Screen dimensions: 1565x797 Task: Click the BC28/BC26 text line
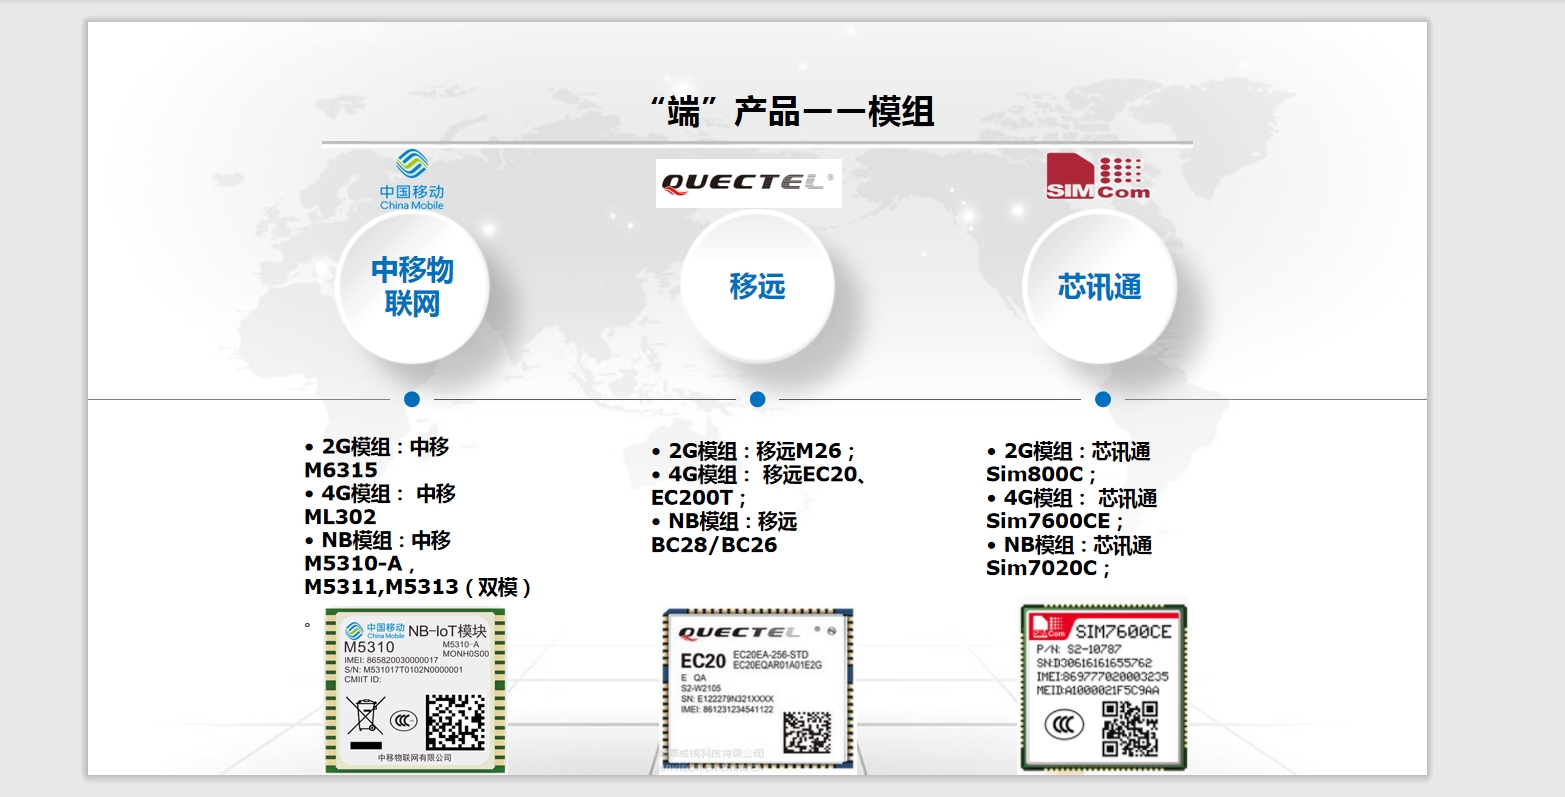pos(714,545)
